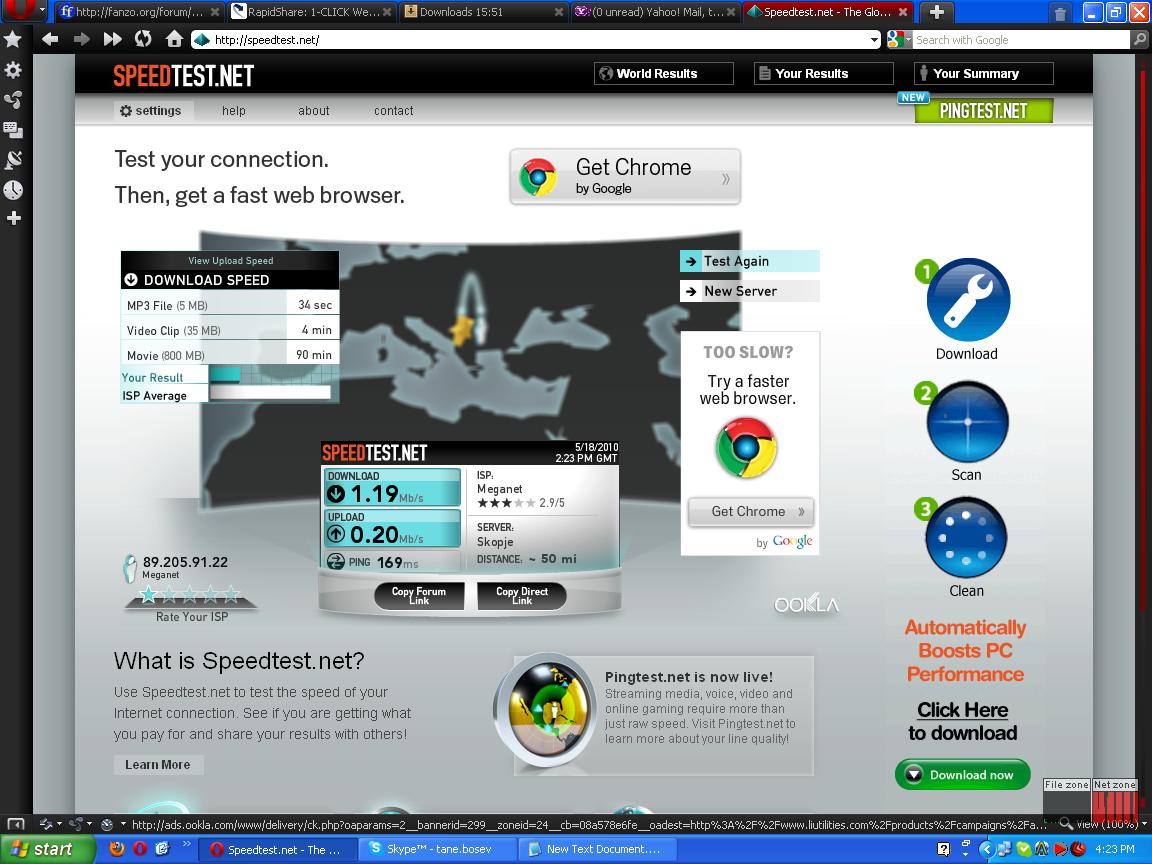
Task: Open the closed tabs trash icon
Action: 1060,13
